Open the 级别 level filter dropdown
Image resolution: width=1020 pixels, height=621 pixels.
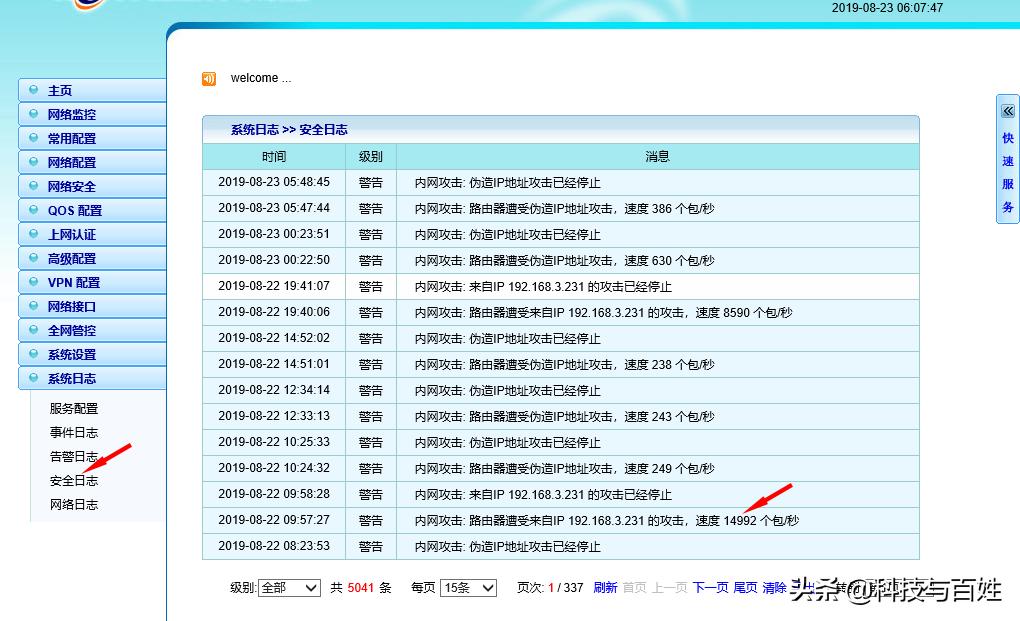click(289, 588)
